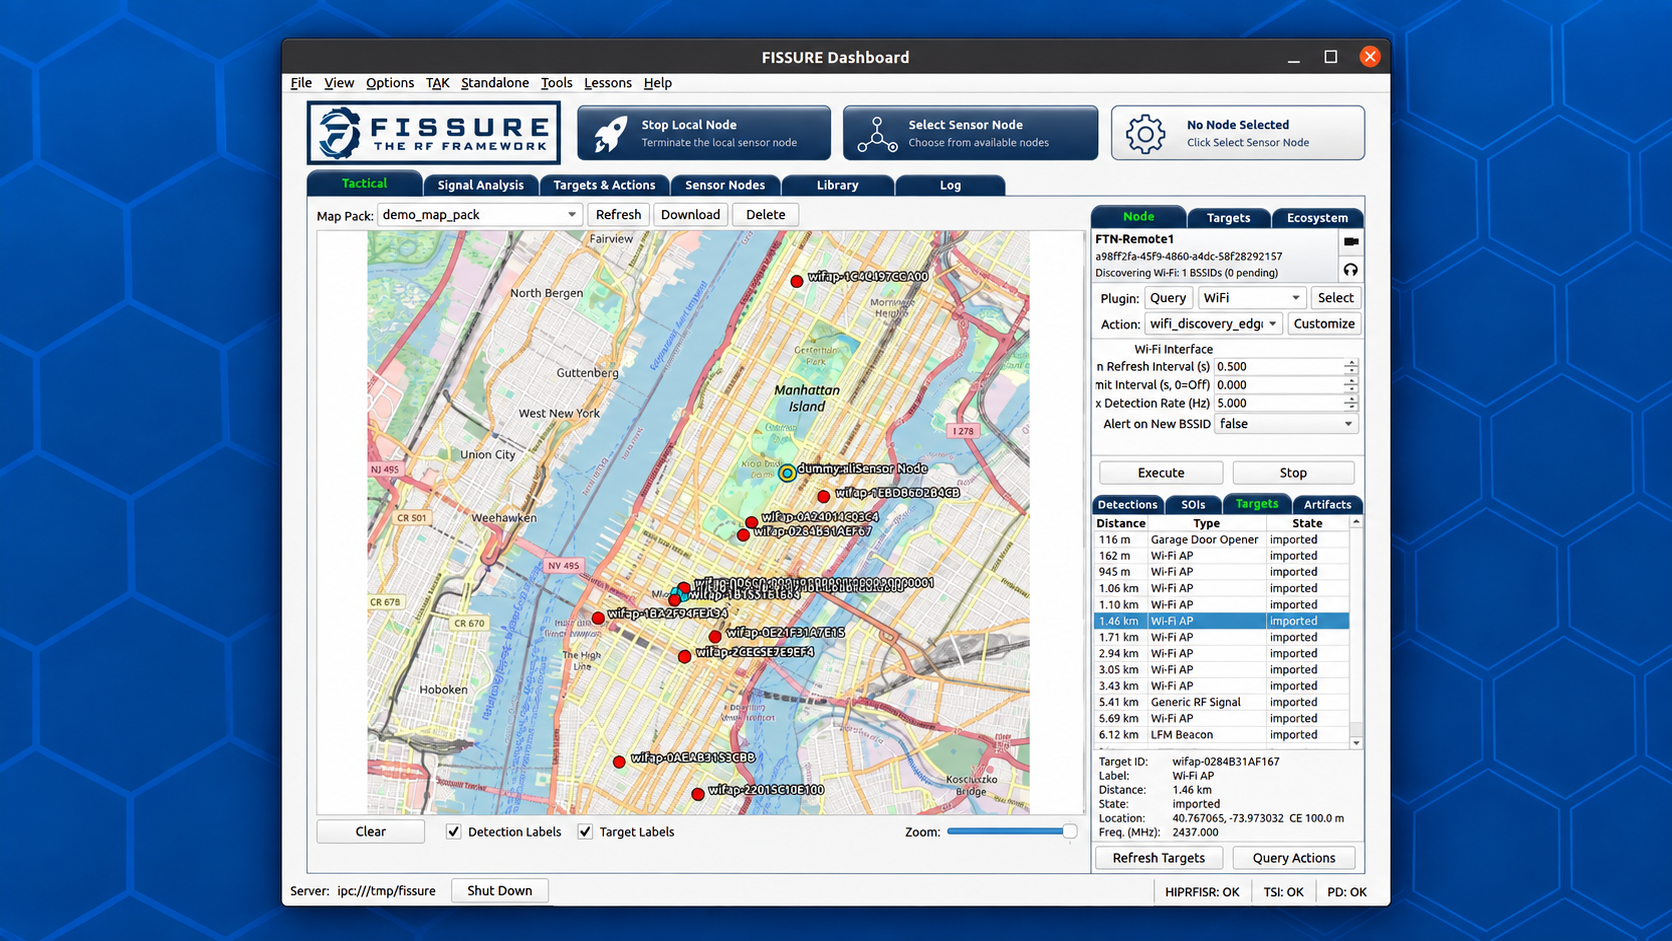The image size is (1672, 941).
Task: Switch to the Ecosystem tab
Action: [x=1317, y=218]
